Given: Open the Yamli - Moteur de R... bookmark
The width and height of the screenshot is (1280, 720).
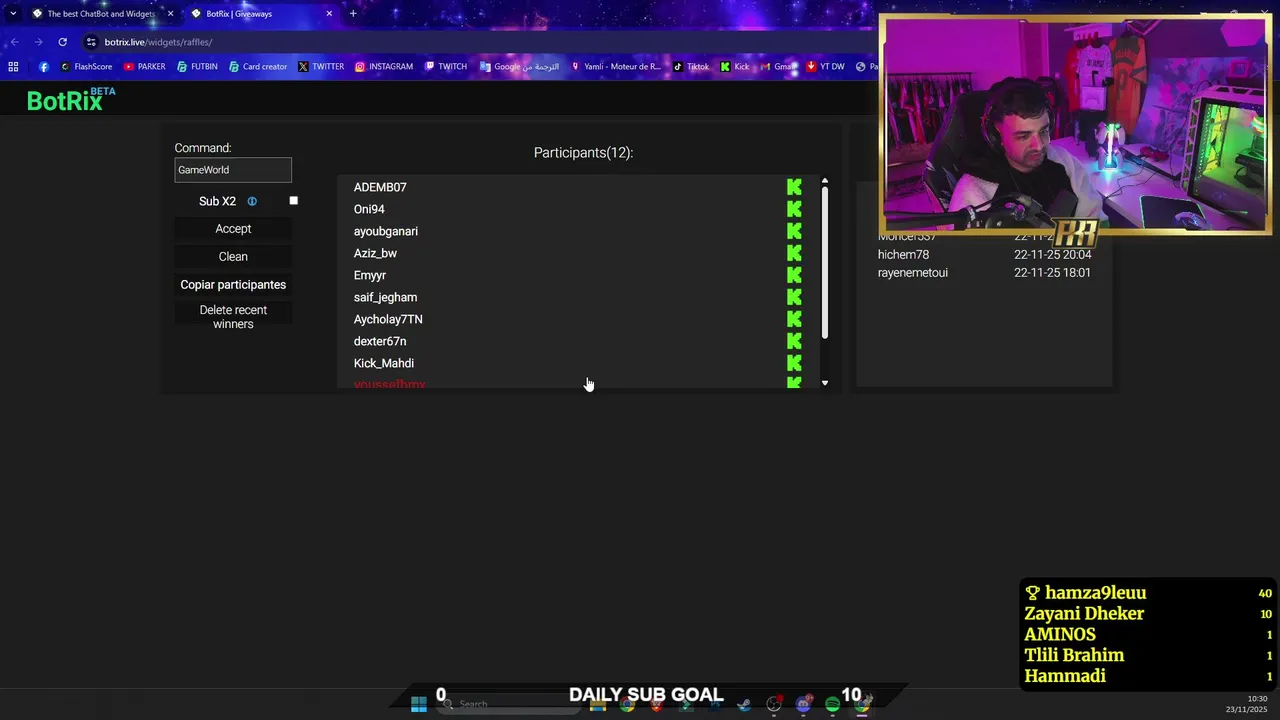Looking at the screenshot, I should [x=615, y=67].
